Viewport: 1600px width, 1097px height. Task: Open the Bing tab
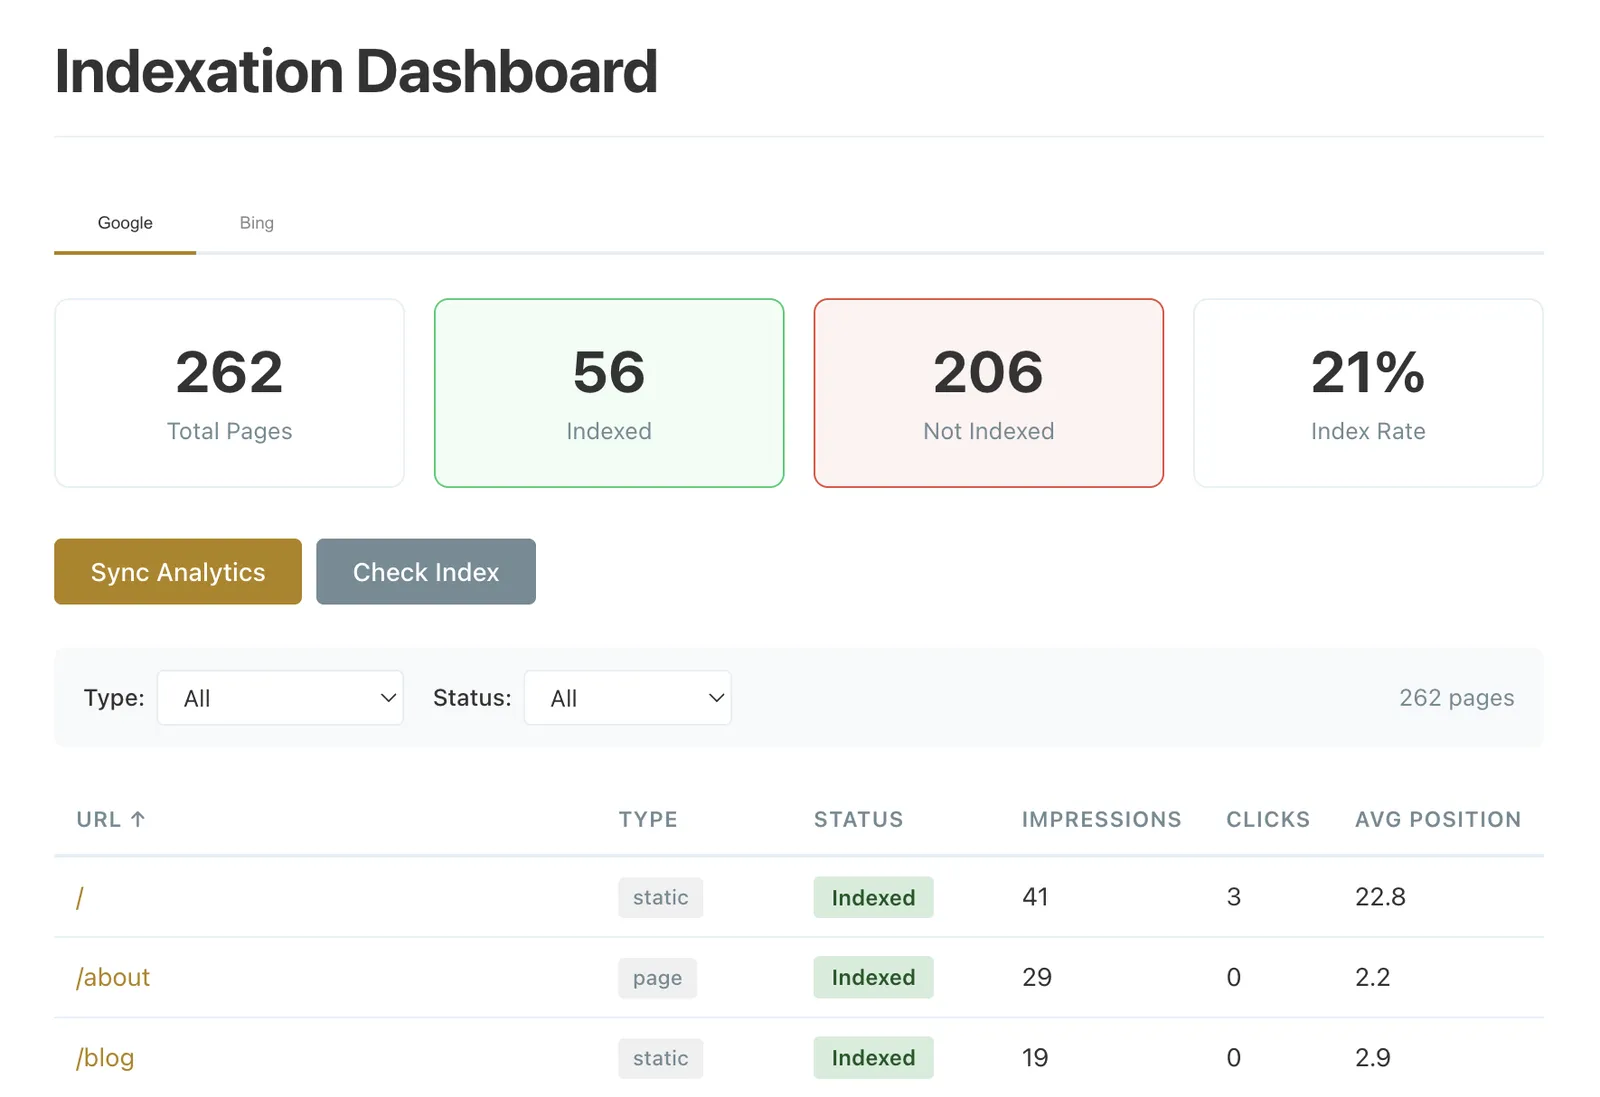tap(256, 223)
